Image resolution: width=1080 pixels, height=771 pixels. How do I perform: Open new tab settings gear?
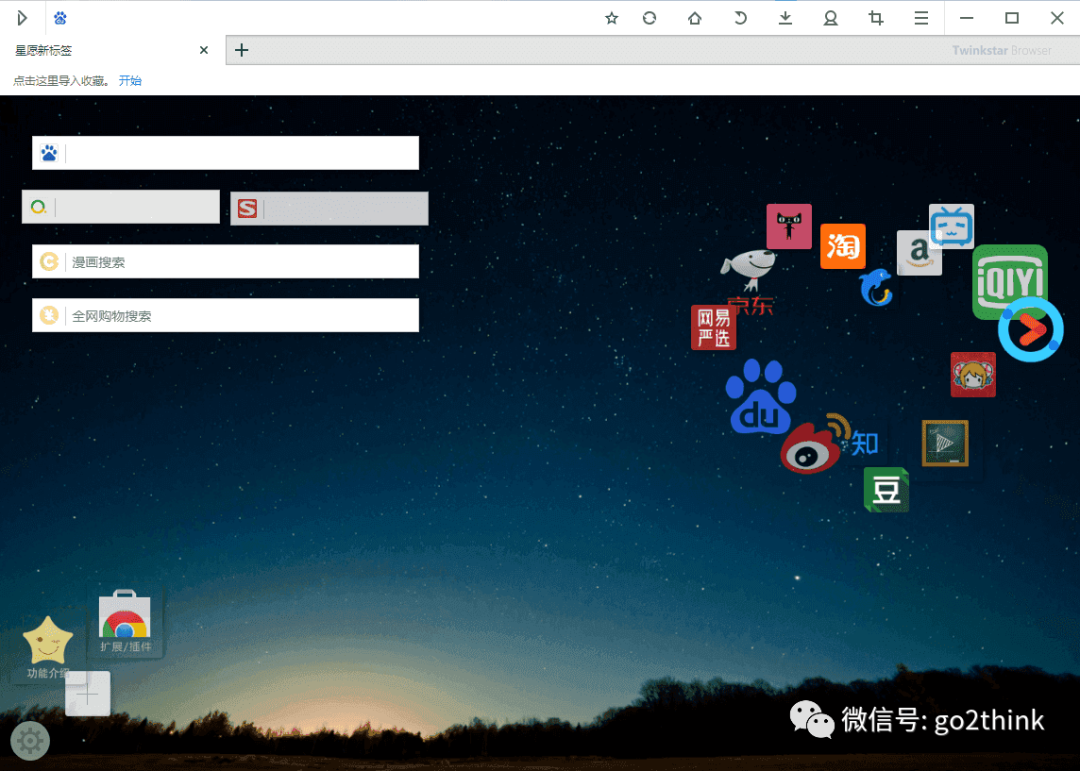tap(30, 741)
